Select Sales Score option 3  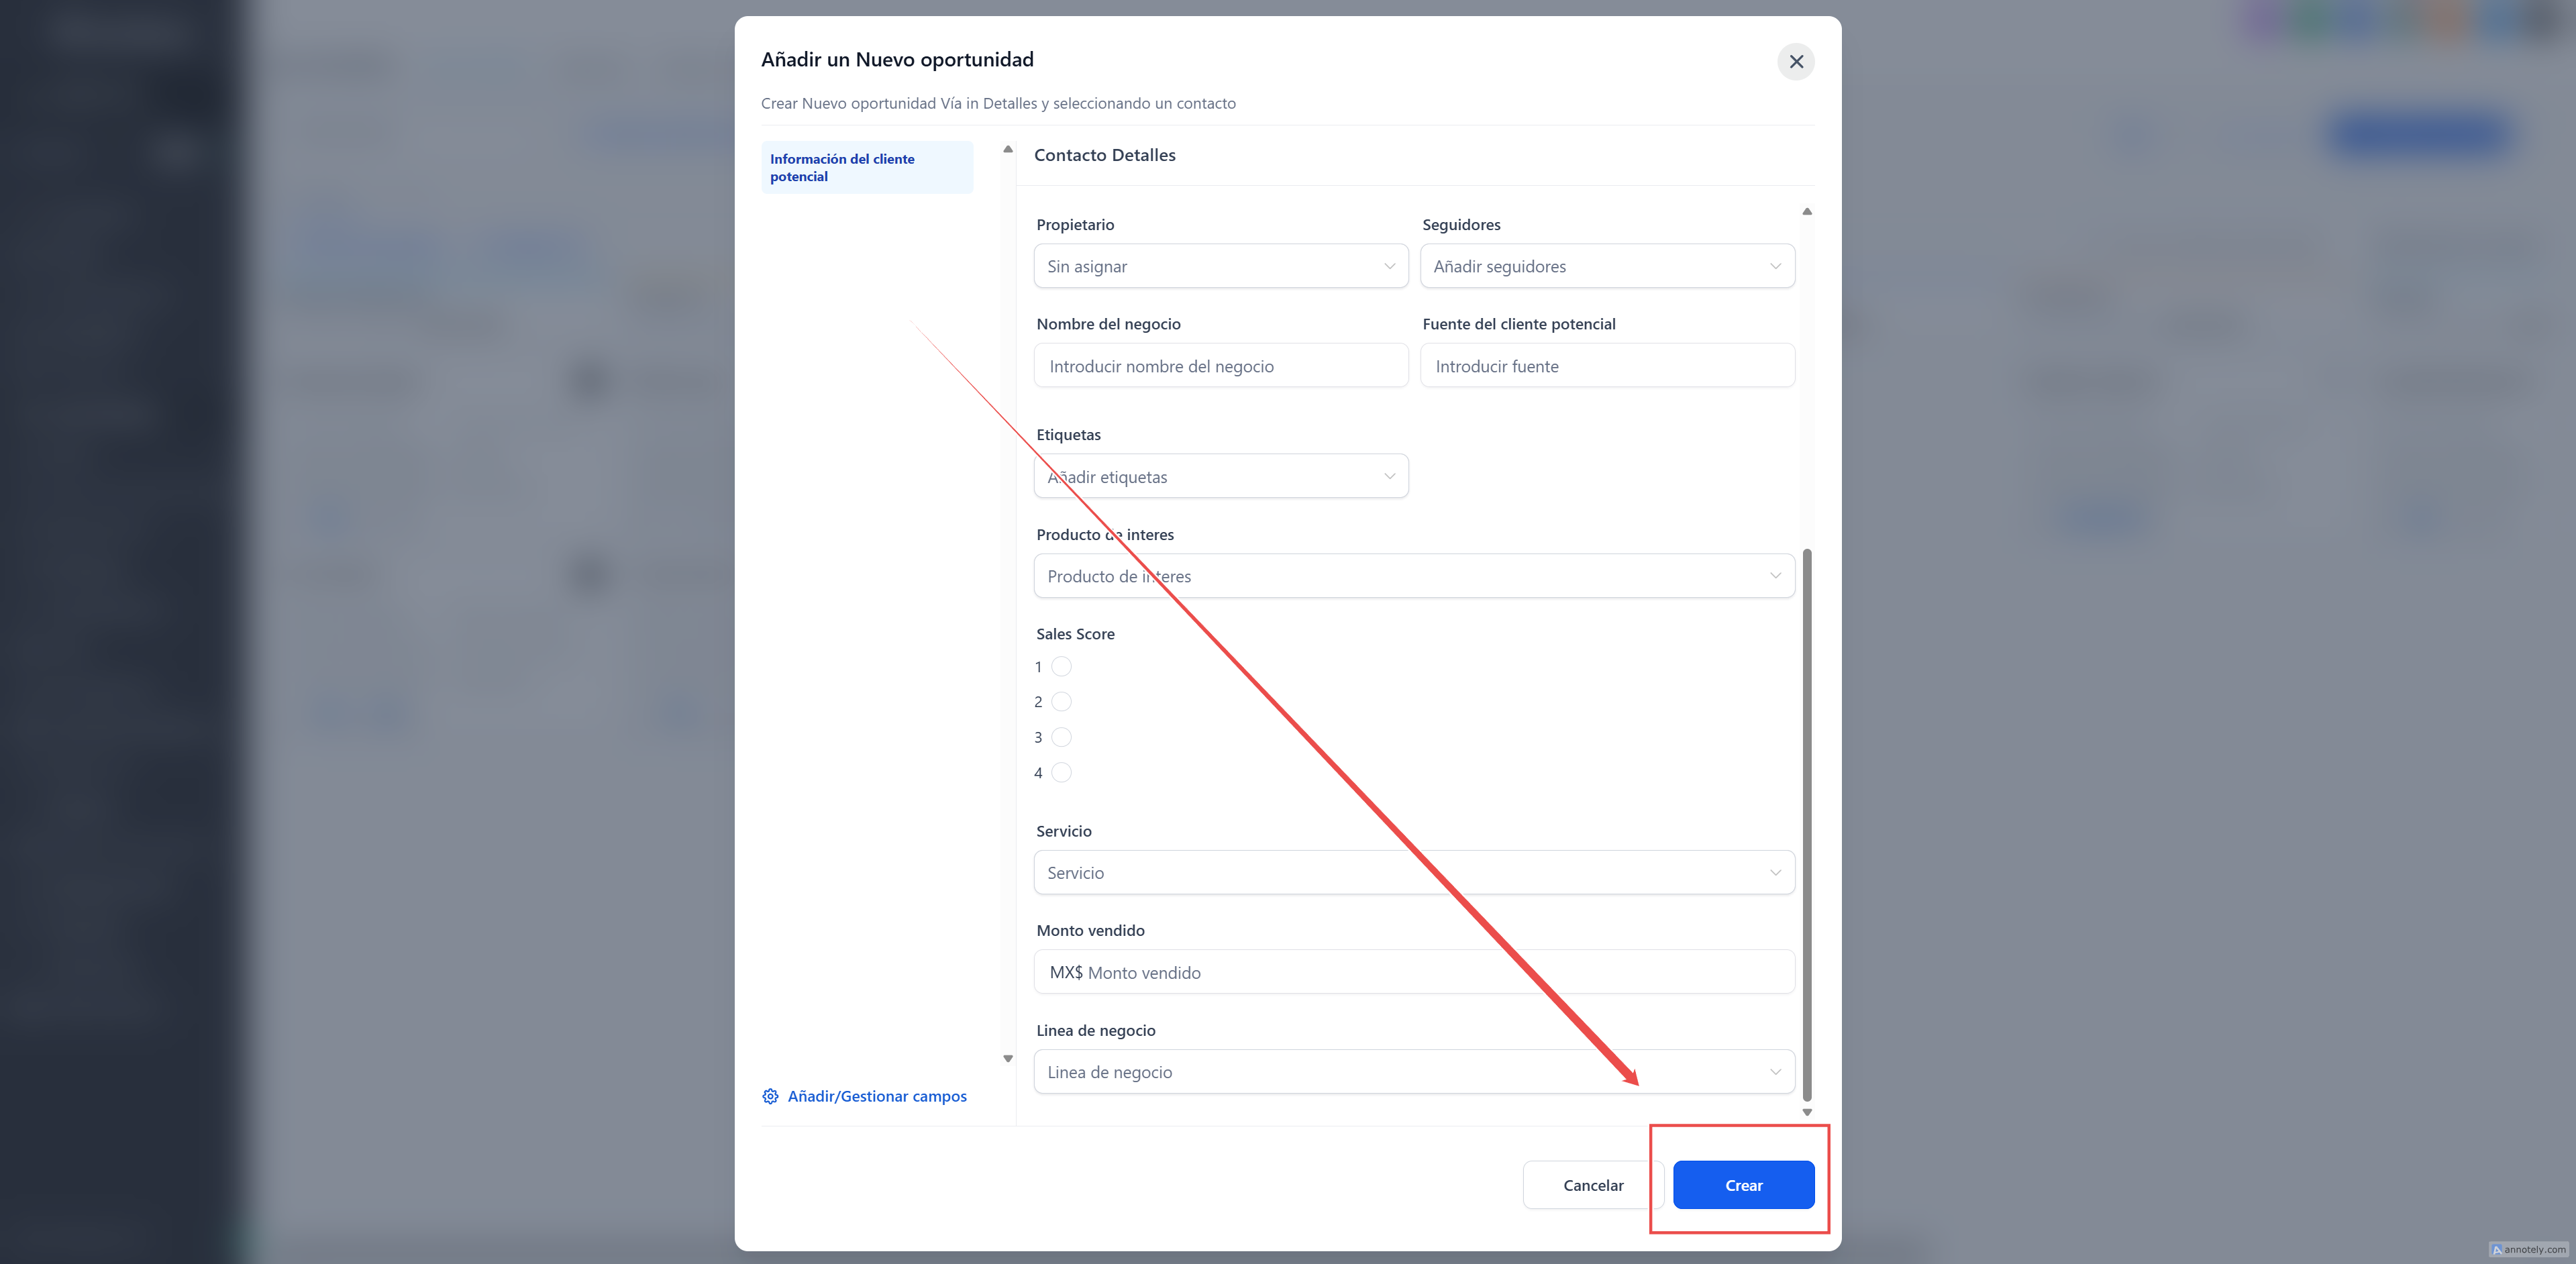tap(1061, 737)
